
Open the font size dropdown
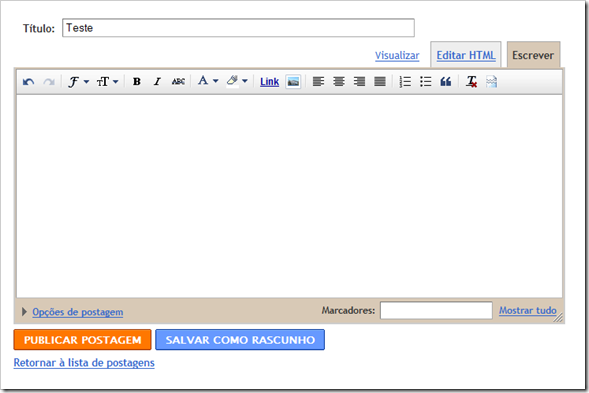(107, 82)
